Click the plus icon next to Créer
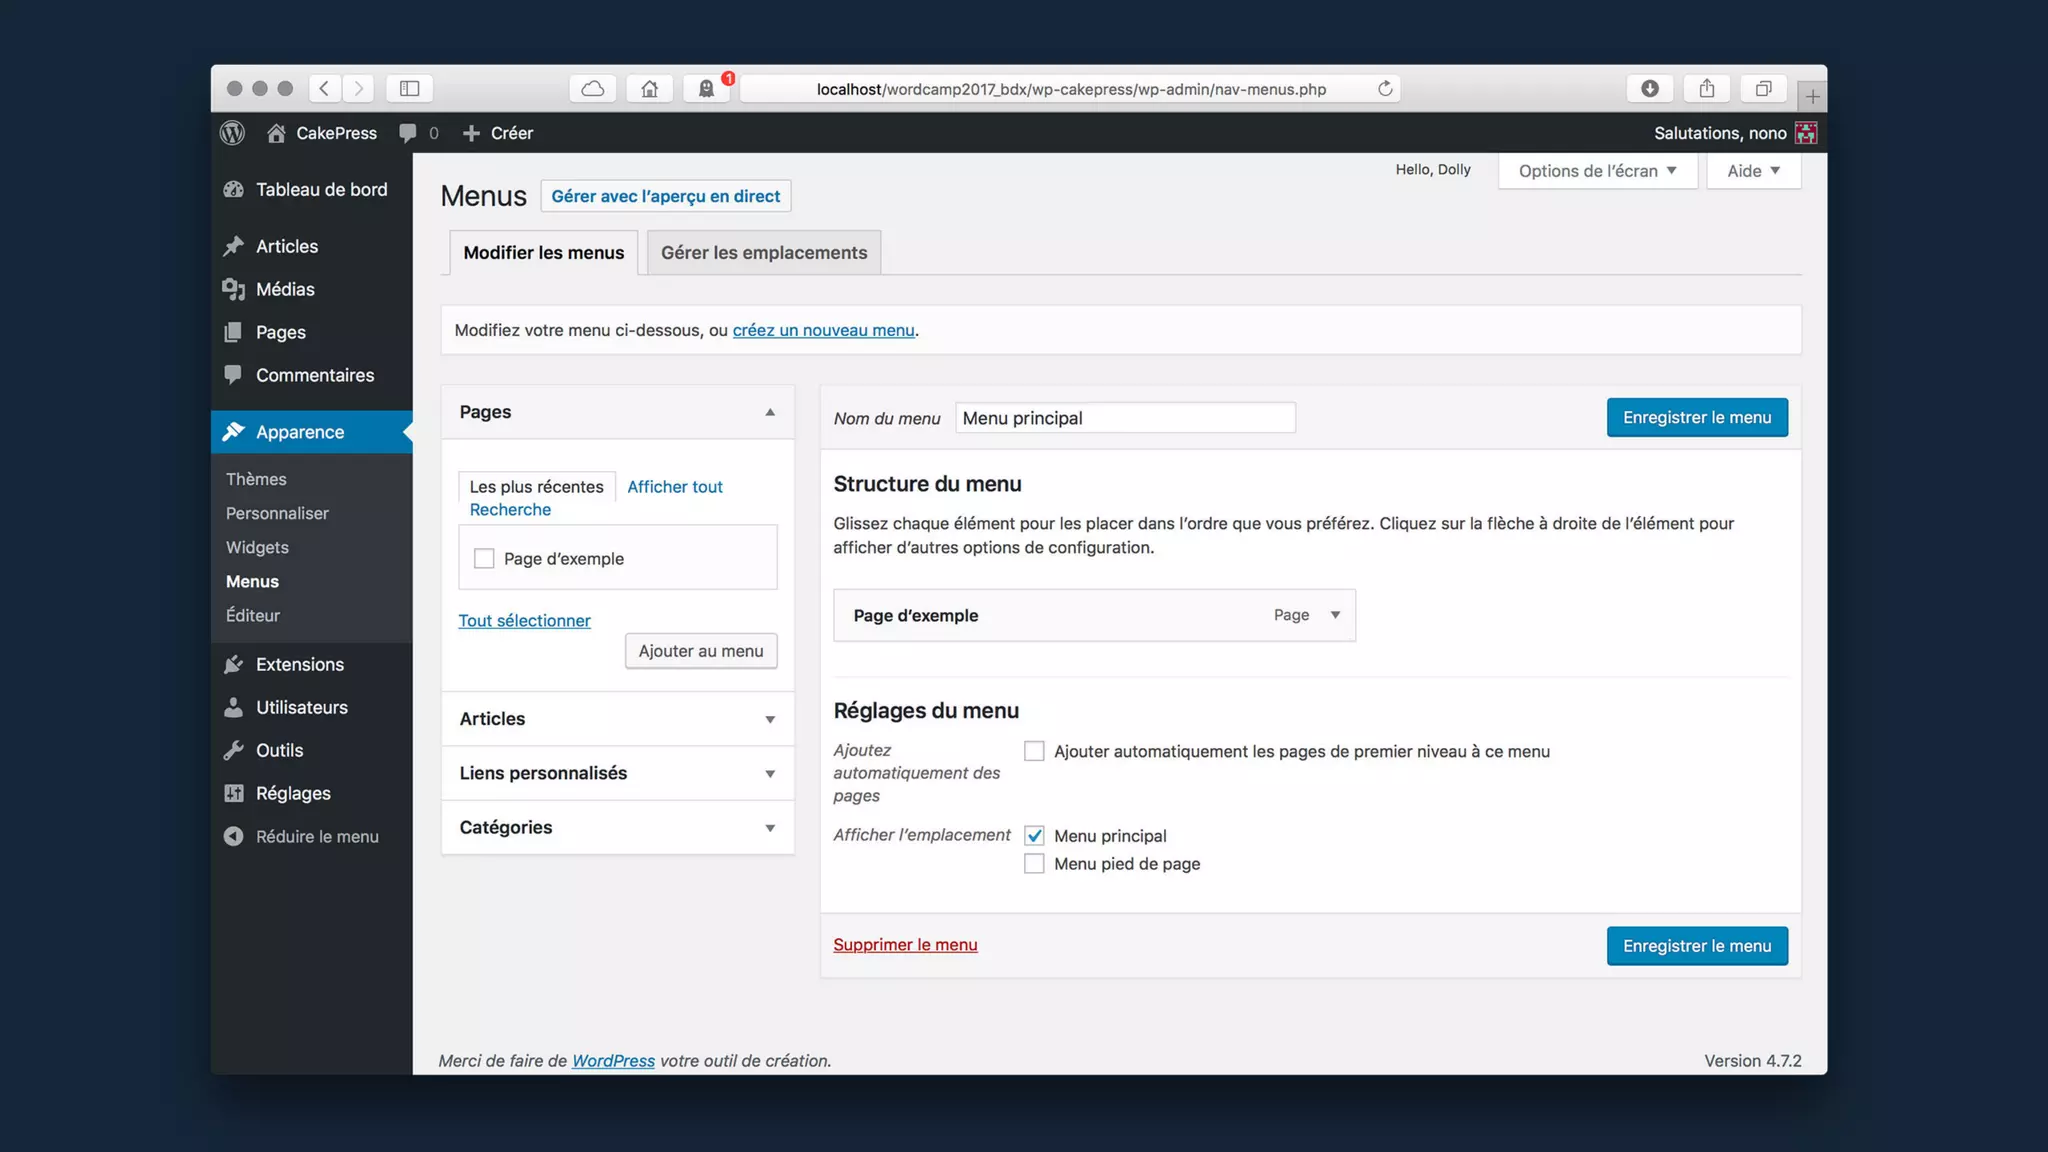The image size is (2048, 1152). coord(471,133)
